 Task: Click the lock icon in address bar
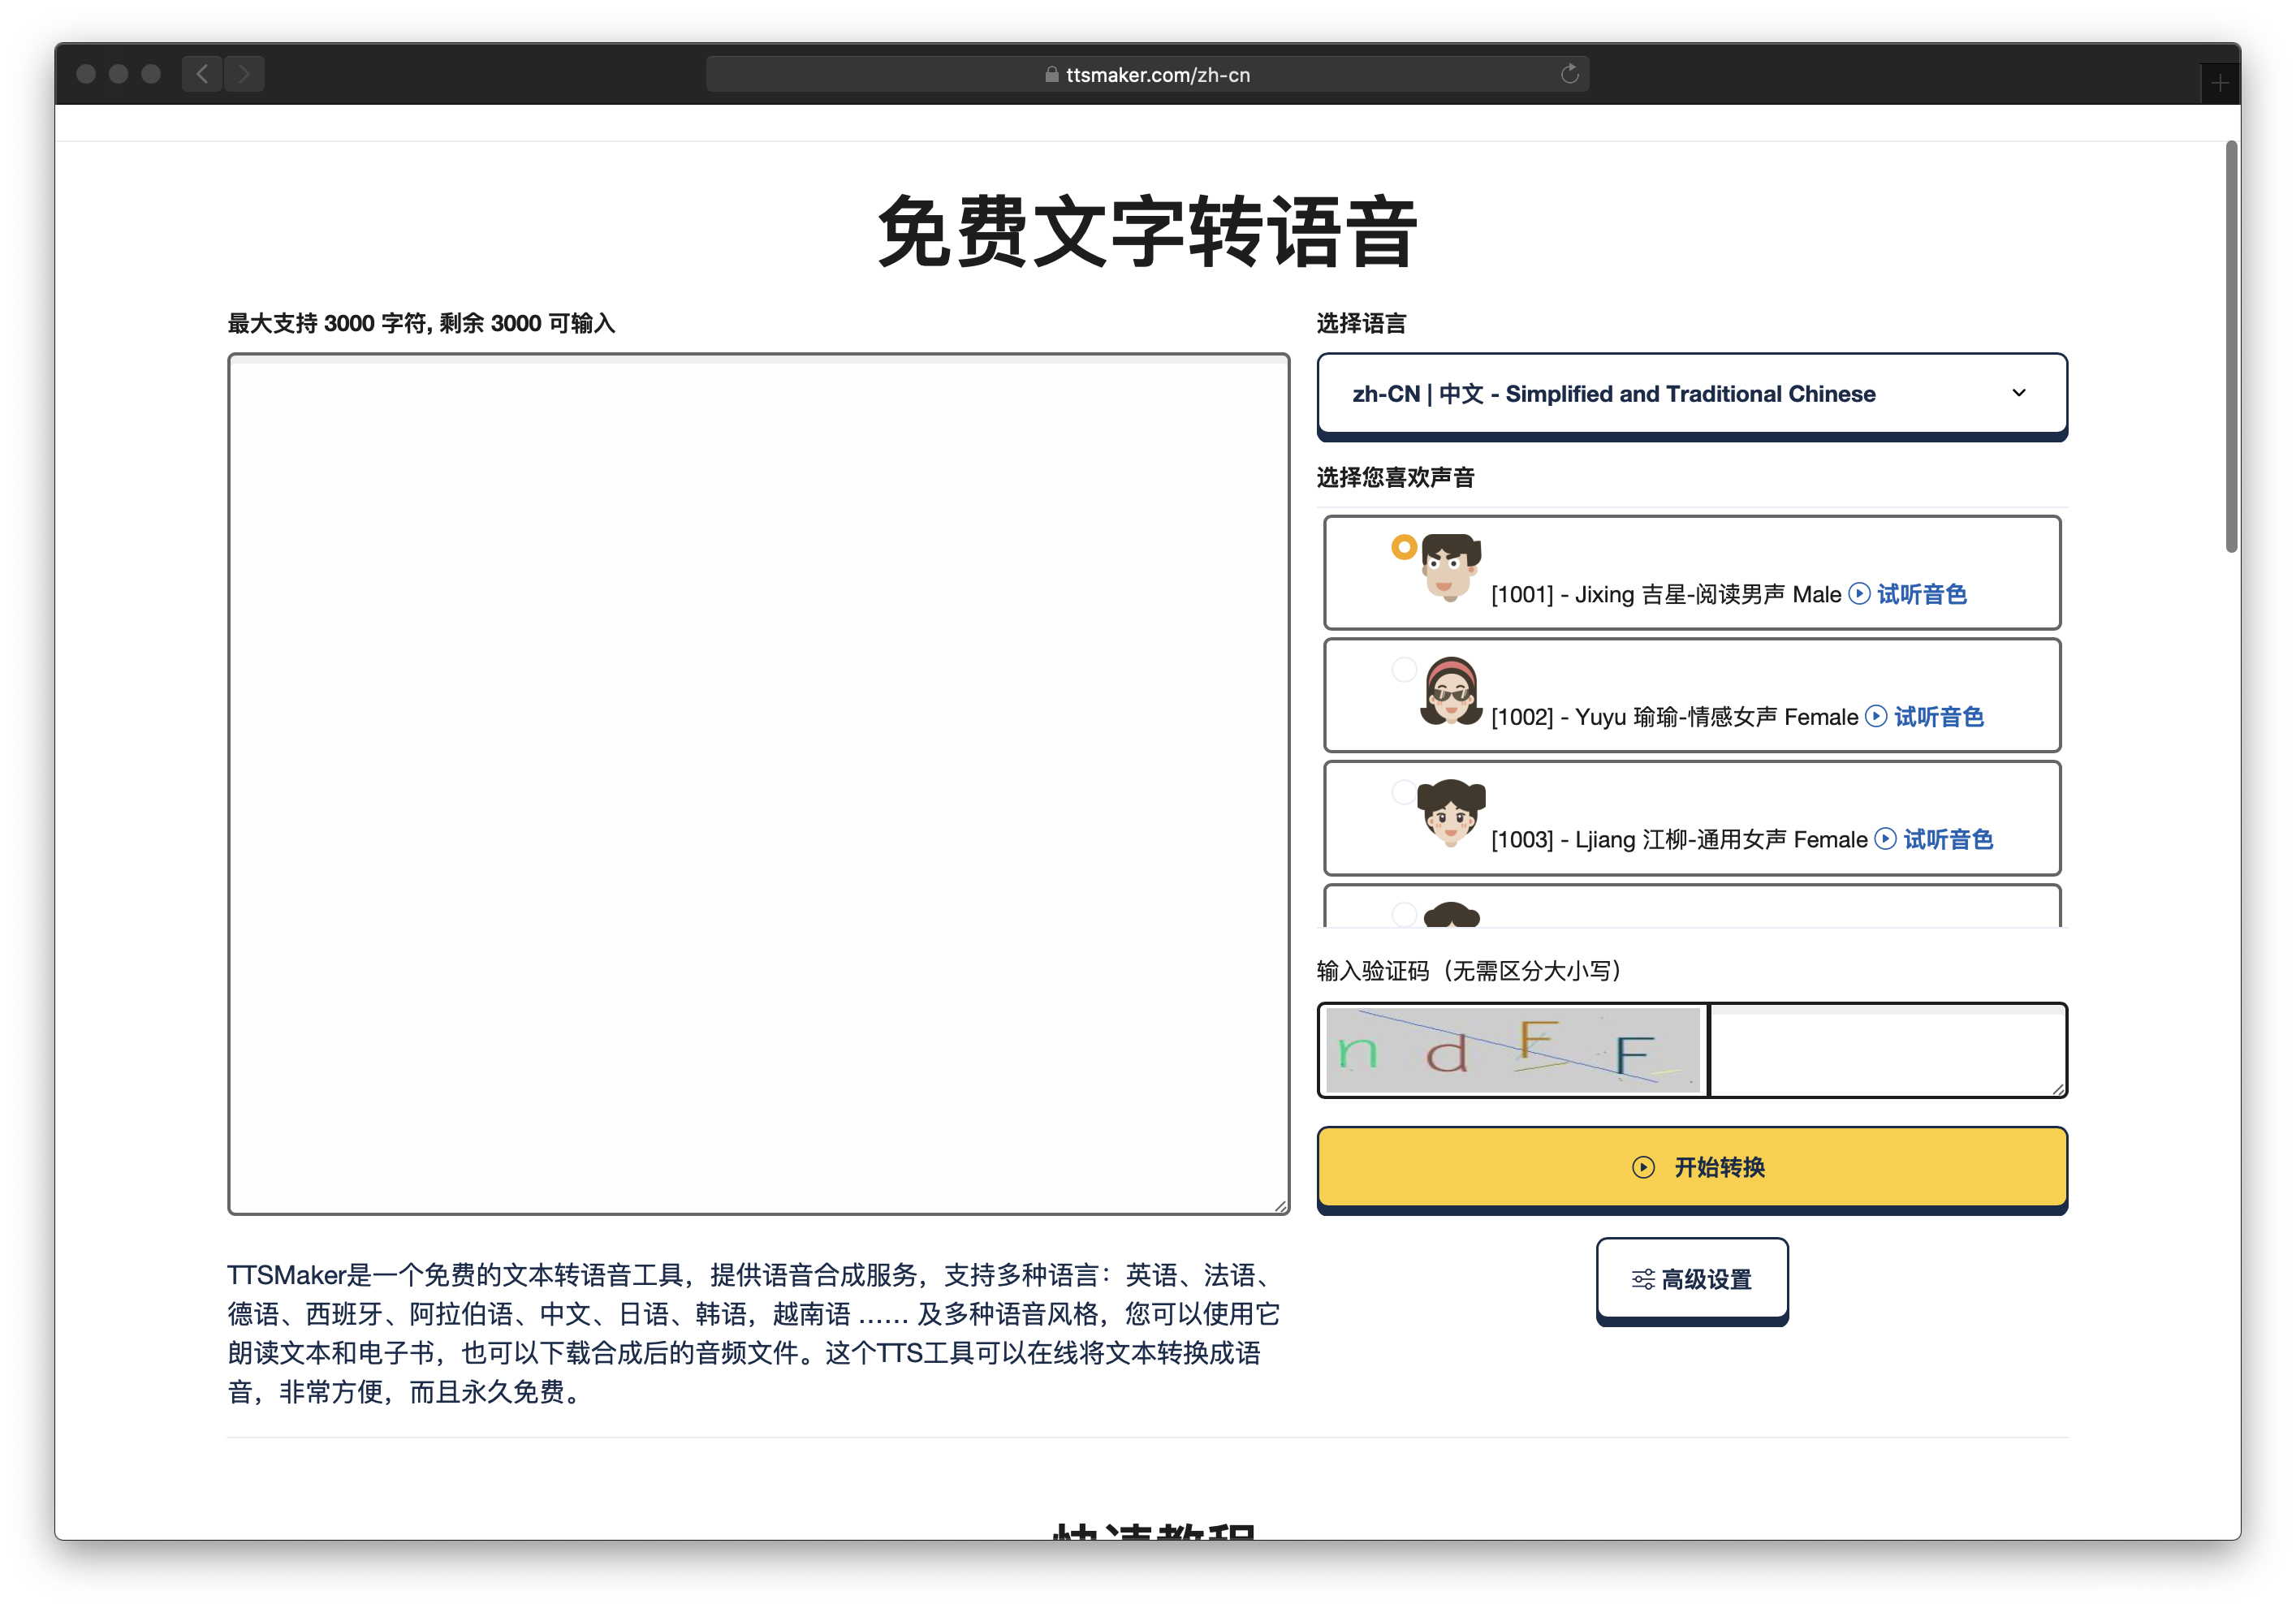click(x=1051, y=74)
